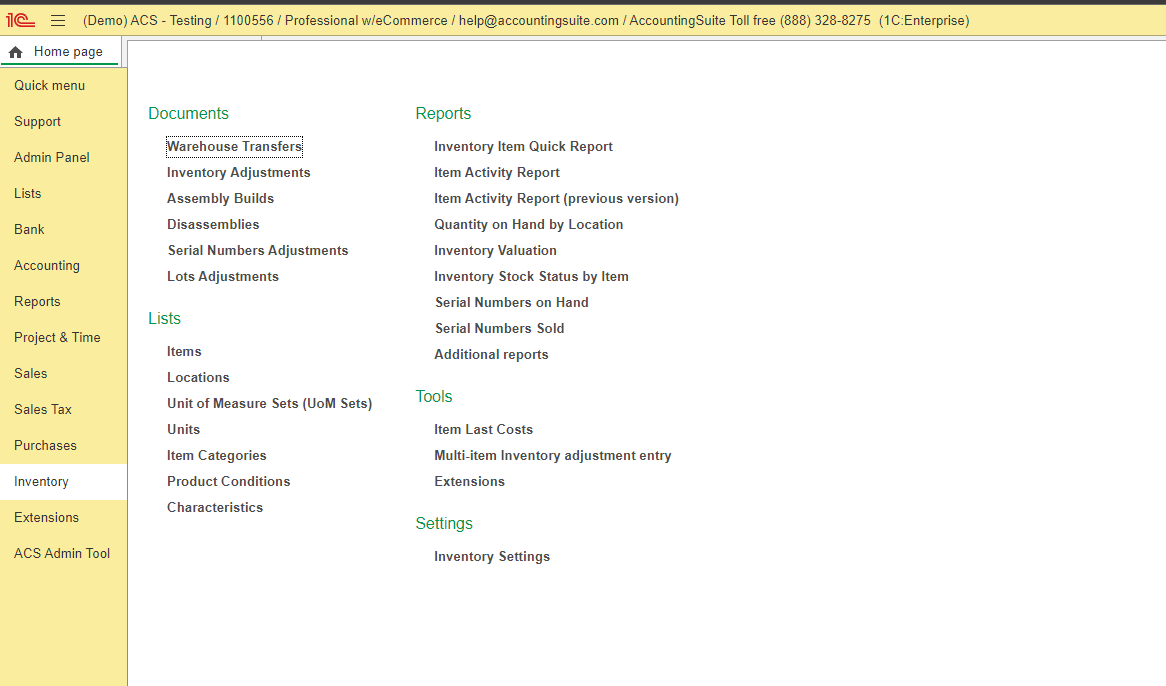This screenshot has width=1166, height=686.
Task: Click the Tools group heading
Action: 434,397
